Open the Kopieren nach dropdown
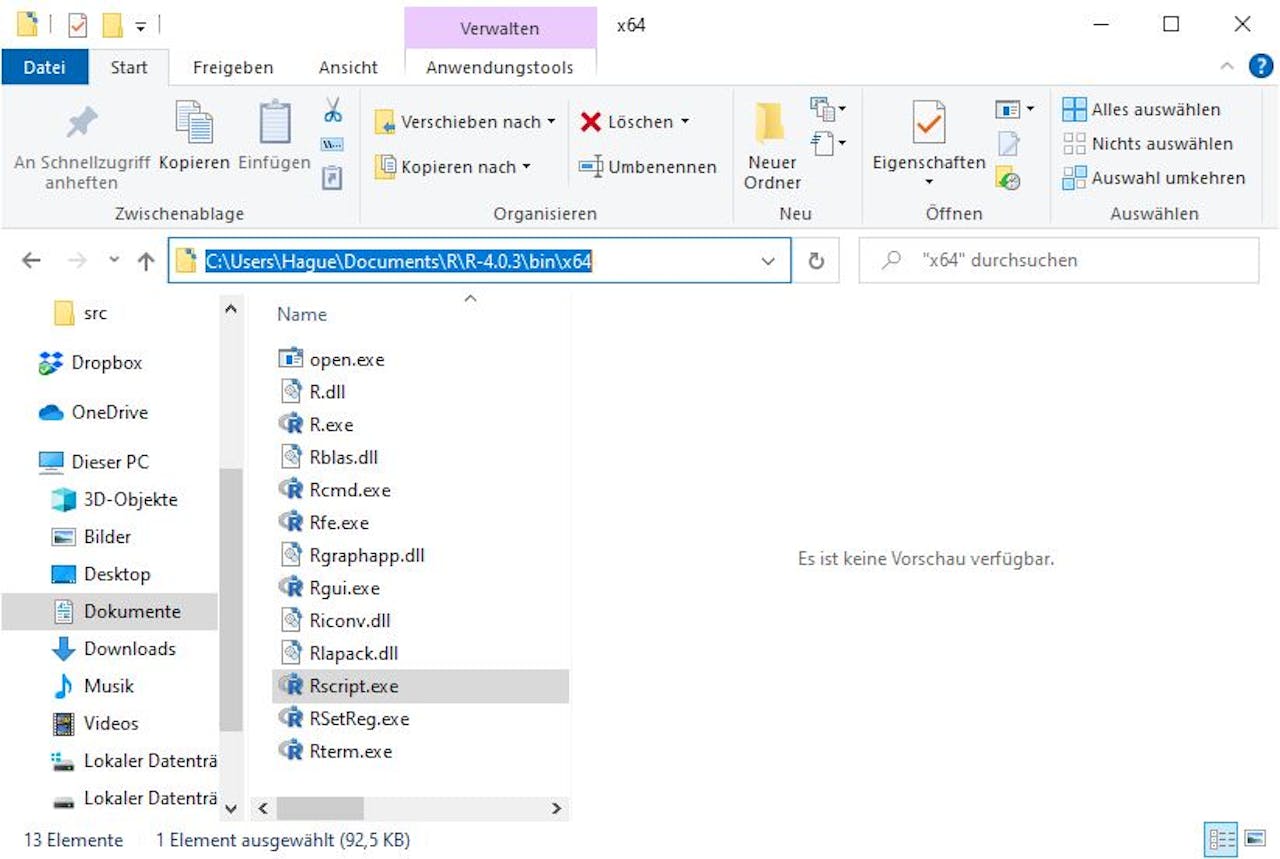This screenshot has width=1280, height=859. click(453, 167)
